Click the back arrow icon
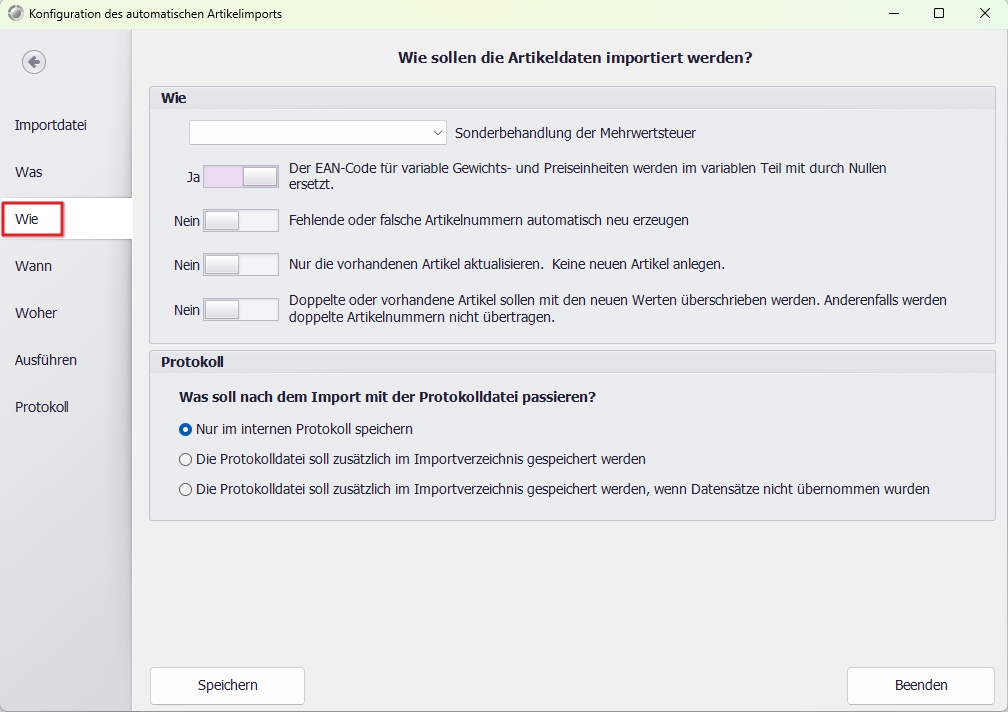The width and height of the screenshot is (1008, 712). coord(33,62)
